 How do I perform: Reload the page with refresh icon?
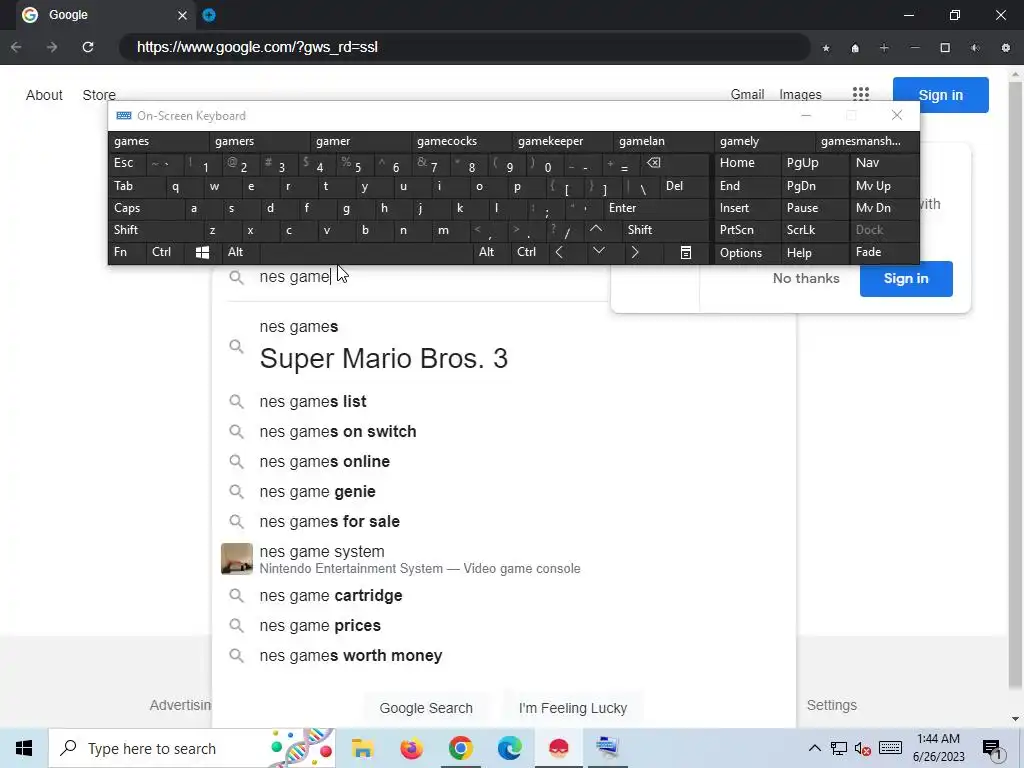point(88,47)
